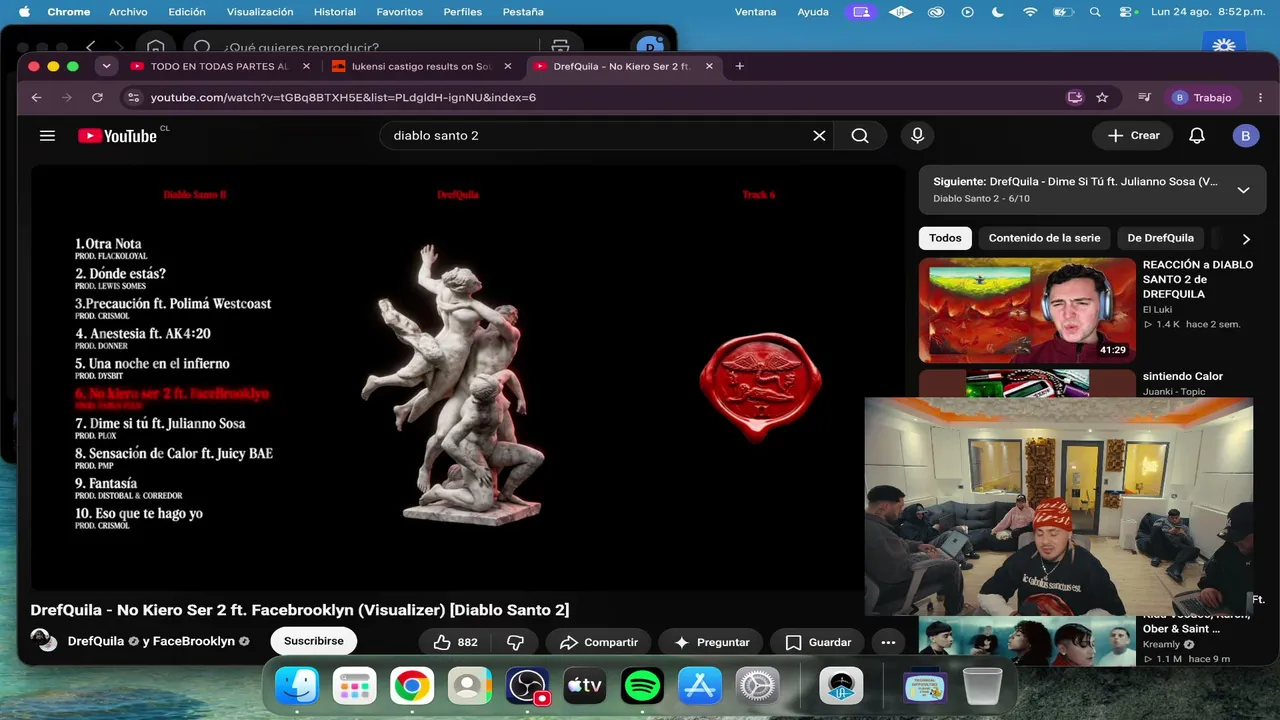Open the YouTube guide hamburger menu
The image size is (1280, 720).
tap(47, 136)
